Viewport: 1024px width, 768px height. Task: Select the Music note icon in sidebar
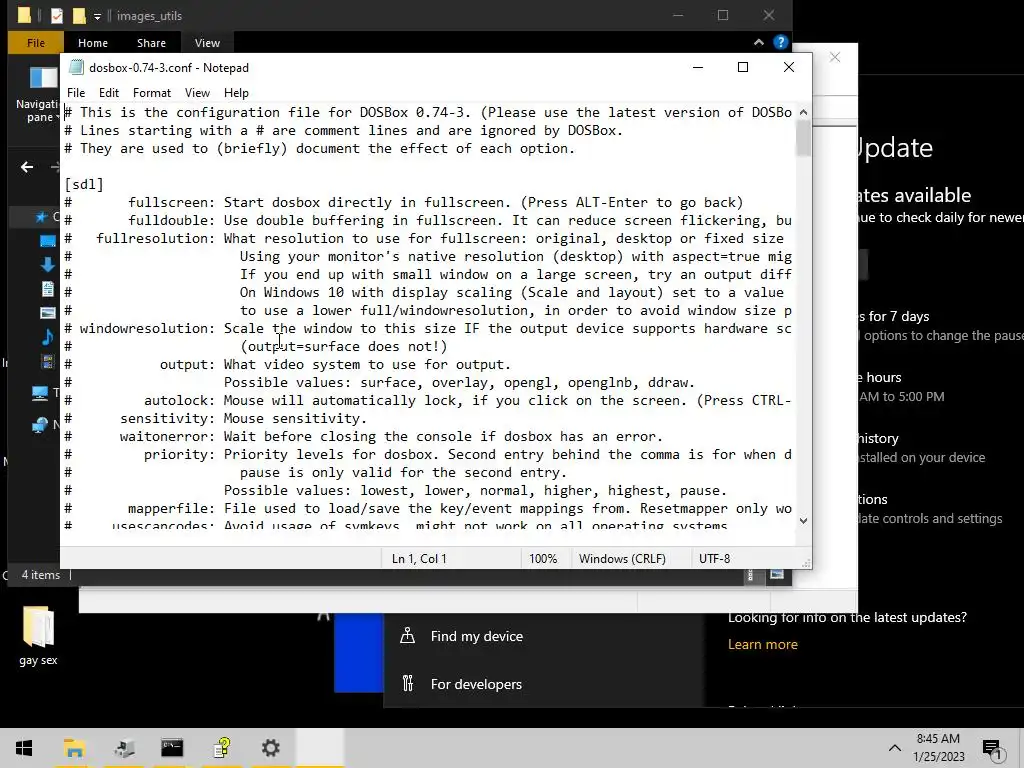[48, 337]
